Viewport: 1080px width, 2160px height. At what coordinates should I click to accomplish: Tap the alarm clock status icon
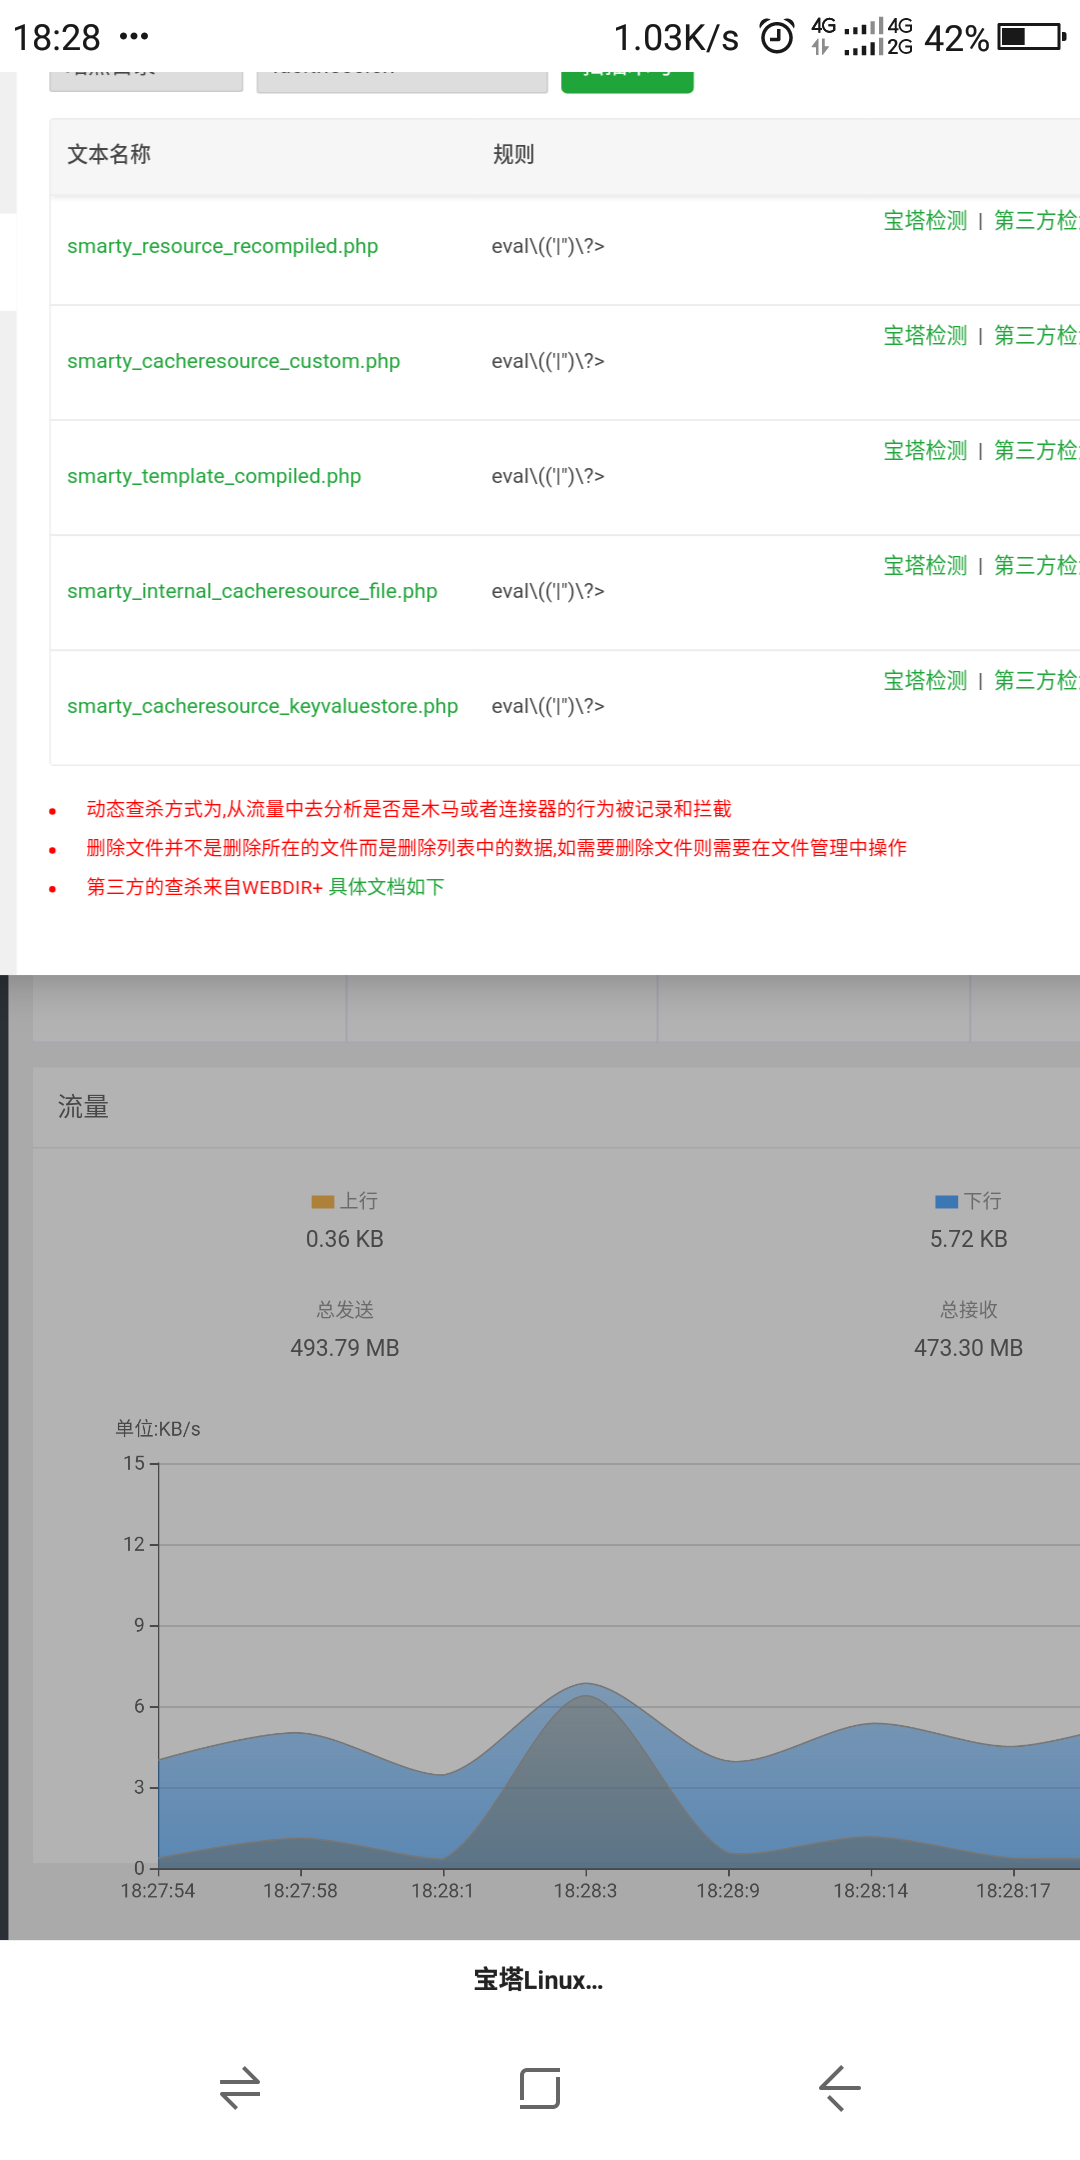777,37
